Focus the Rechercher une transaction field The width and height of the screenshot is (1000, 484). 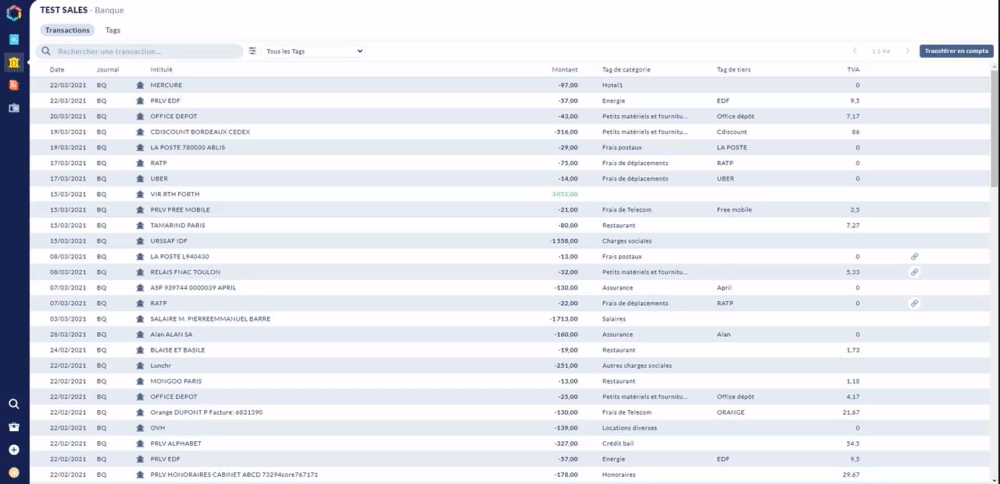[x=139, y=51]
